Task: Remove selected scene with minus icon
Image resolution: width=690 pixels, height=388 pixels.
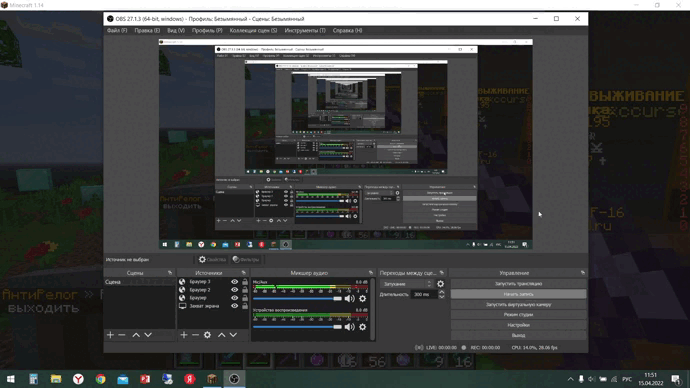Action: tap(122, 335)
